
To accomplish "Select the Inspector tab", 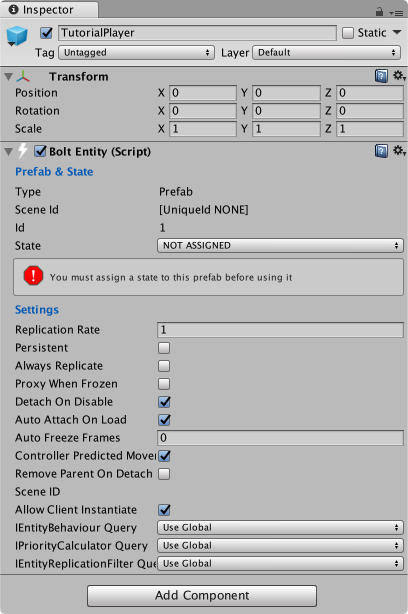I will pyautogui.click(x=49, y=10).
